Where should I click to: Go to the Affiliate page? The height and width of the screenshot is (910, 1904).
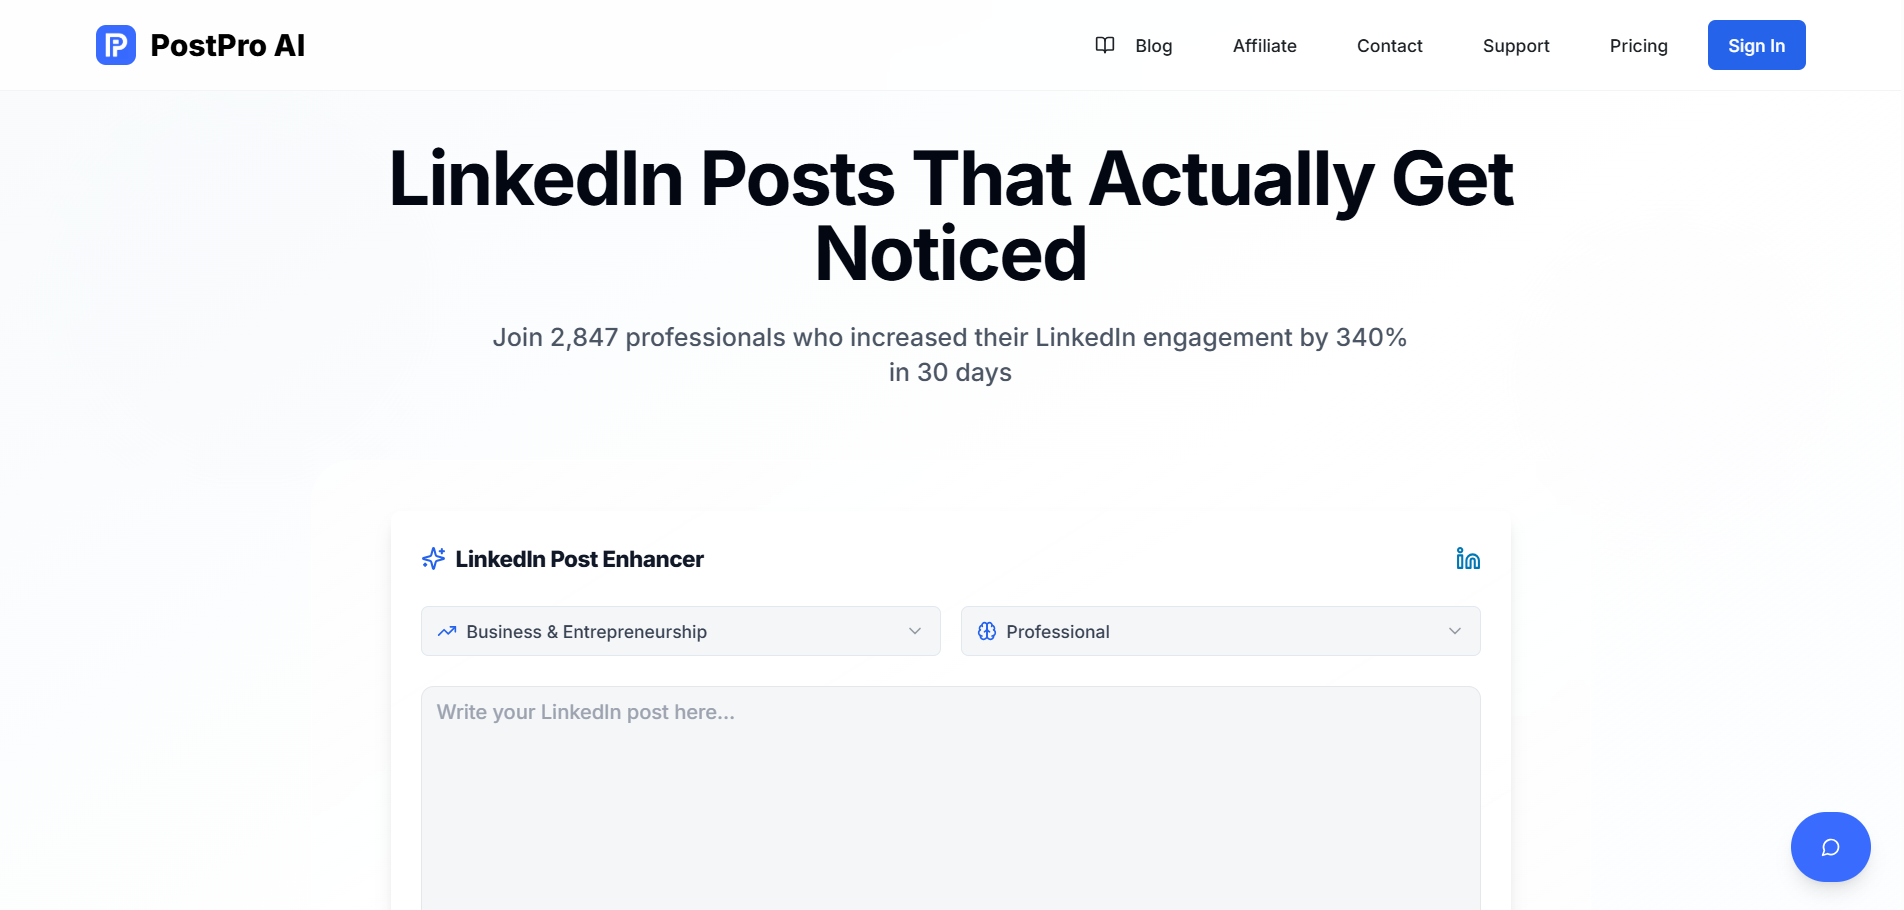[x=1264, y=46]
